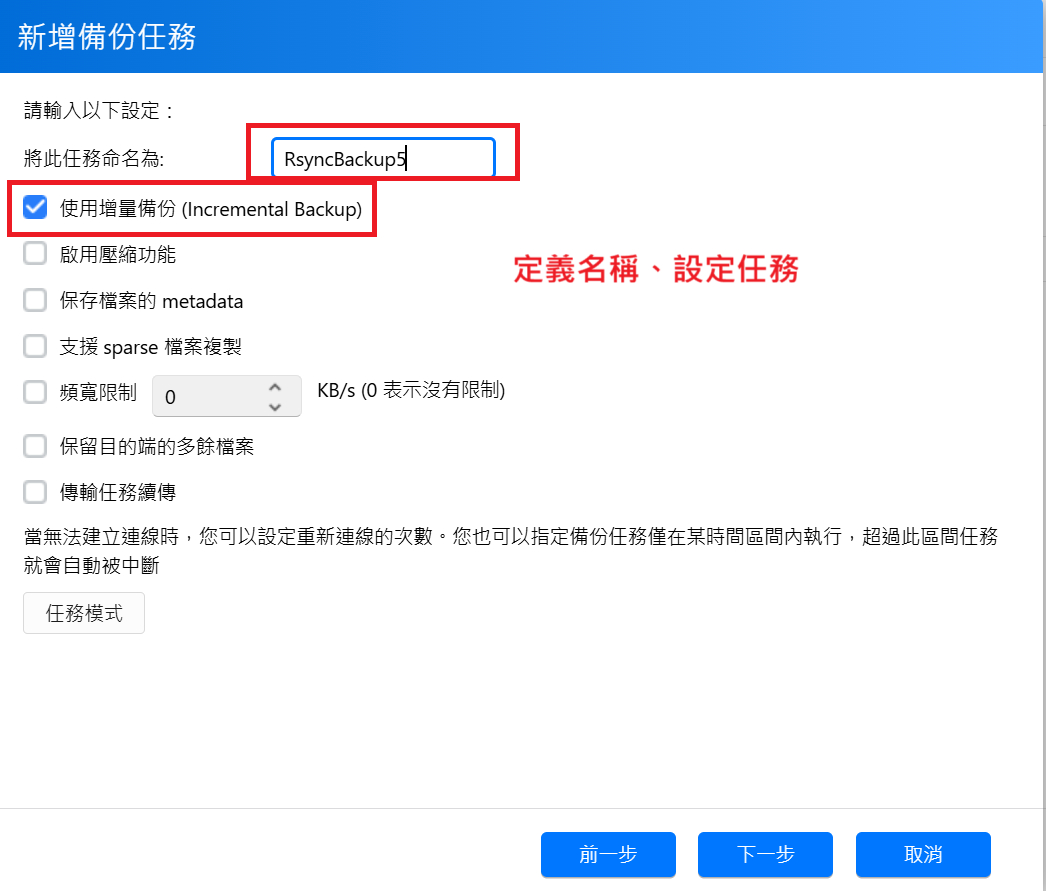Proceed with 下一步 button
This screenshot has height=891, width=1046.
tap(765, 854)
